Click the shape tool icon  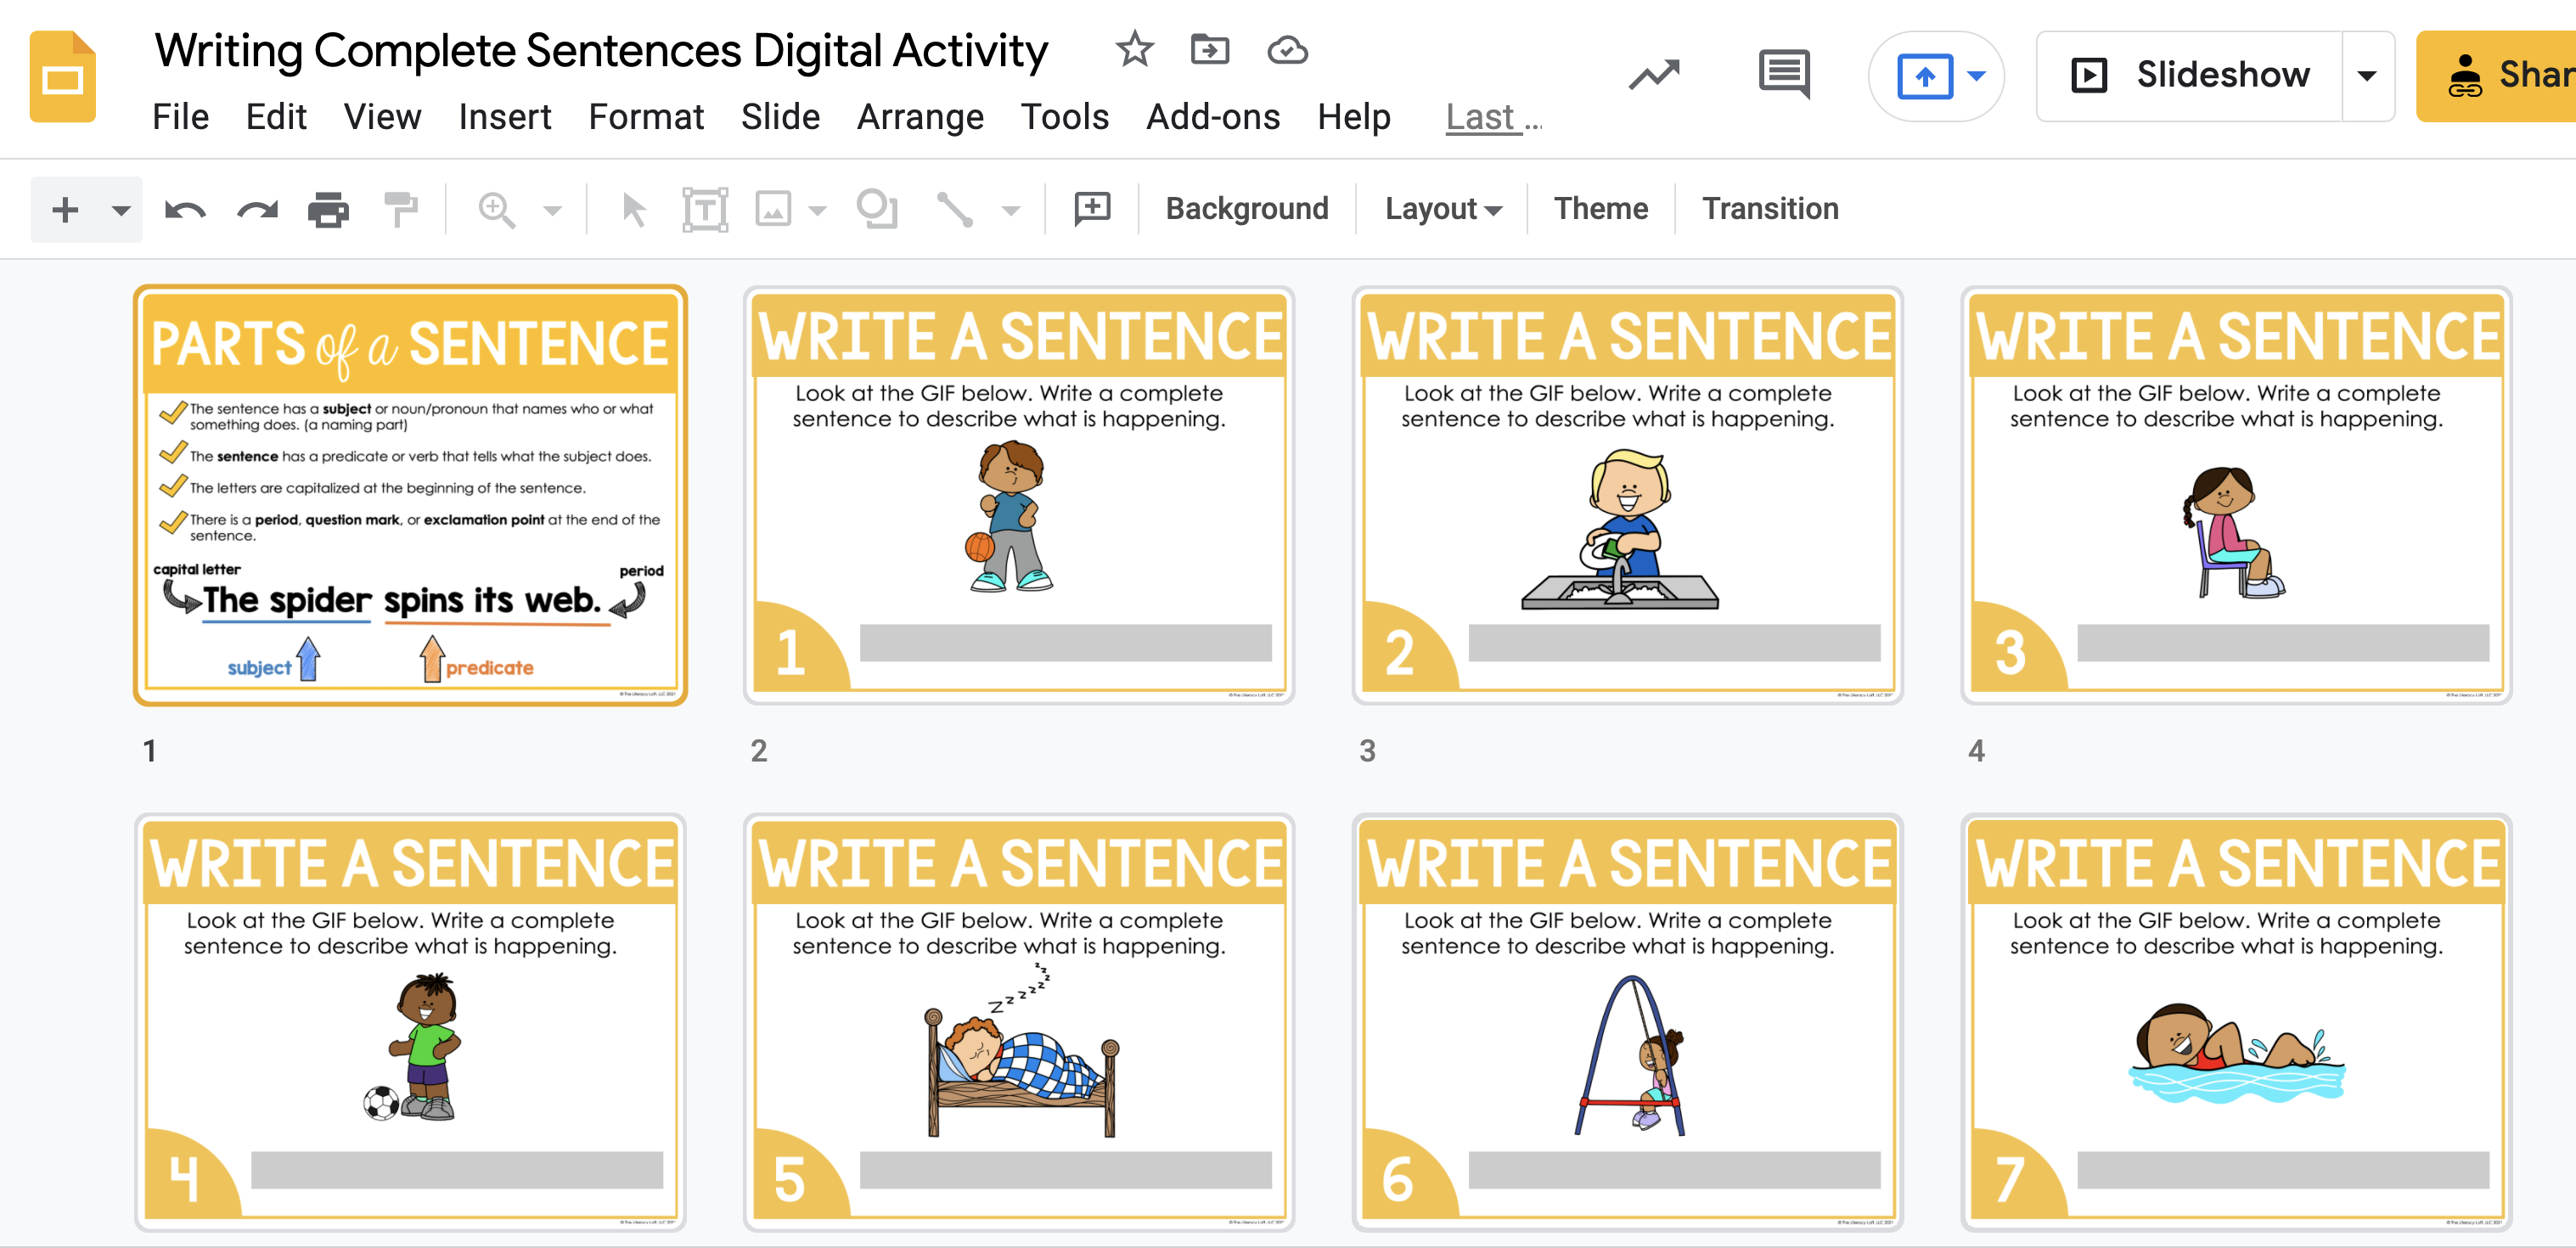877,210
